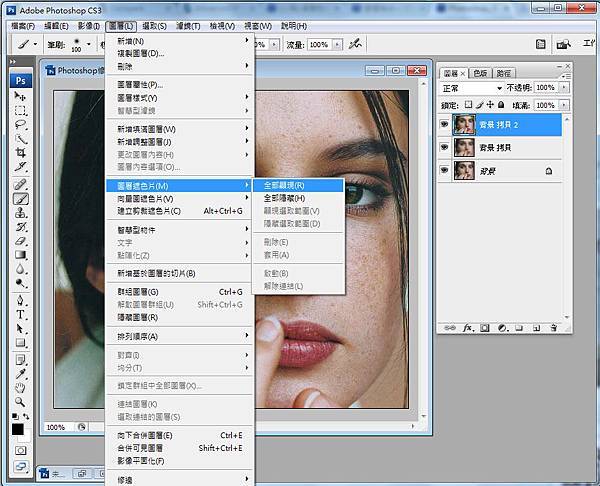Select the Zoom tool
This screenshot has width=600, height=486.
coord(20,402)
